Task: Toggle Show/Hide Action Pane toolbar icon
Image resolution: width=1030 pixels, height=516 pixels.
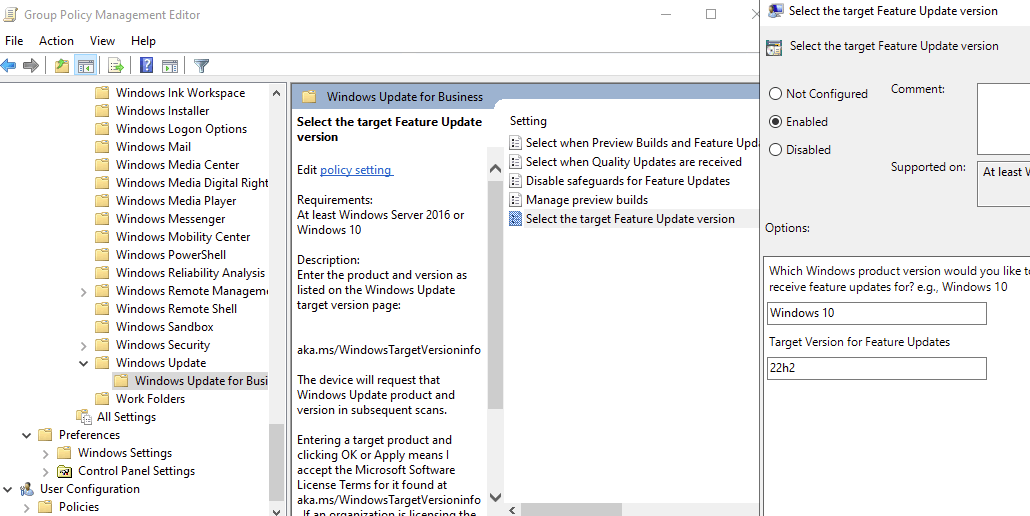Action: pyautogui.click(x=170, y=65)
